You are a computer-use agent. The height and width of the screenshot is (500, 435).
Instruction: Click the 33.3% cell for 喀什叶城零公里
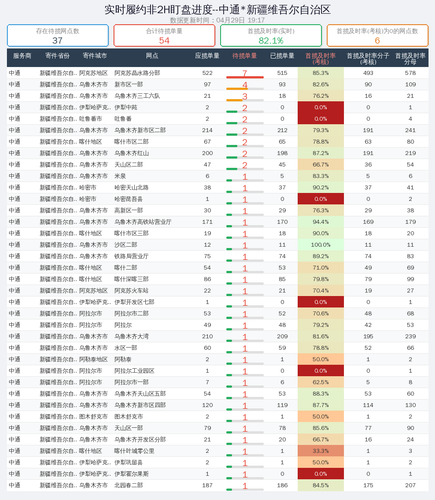pos(320,451)
